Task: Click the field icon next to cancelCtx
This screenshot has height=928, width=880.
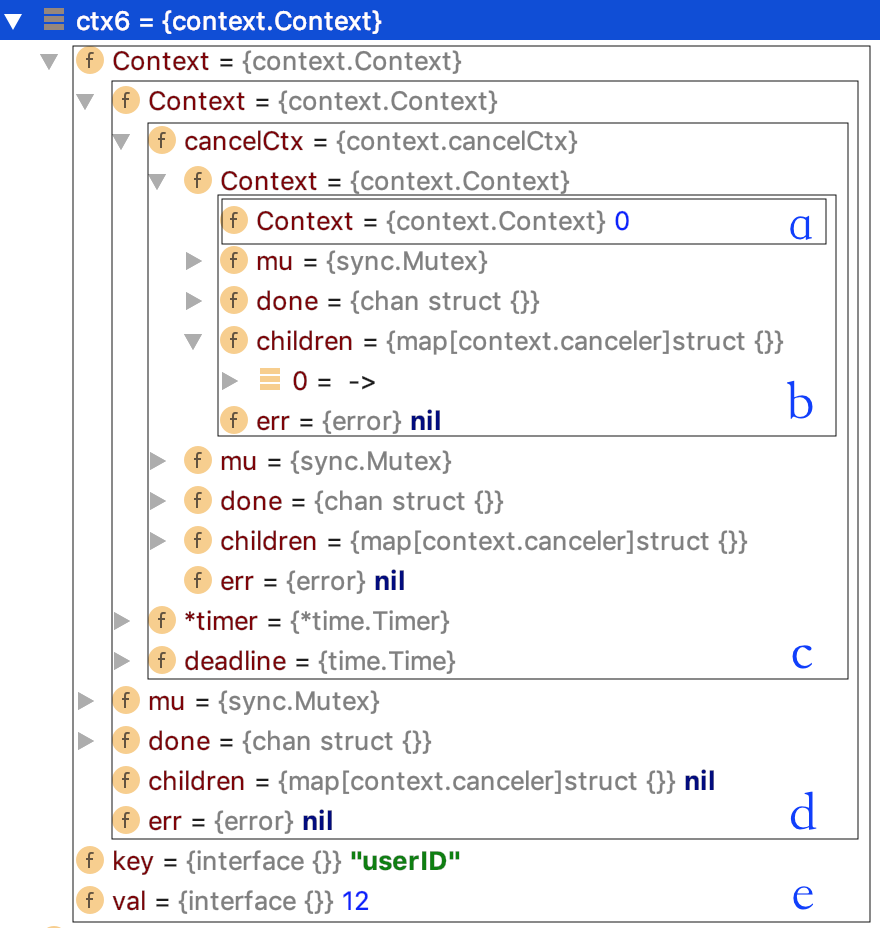Action: tap(161, 141)
